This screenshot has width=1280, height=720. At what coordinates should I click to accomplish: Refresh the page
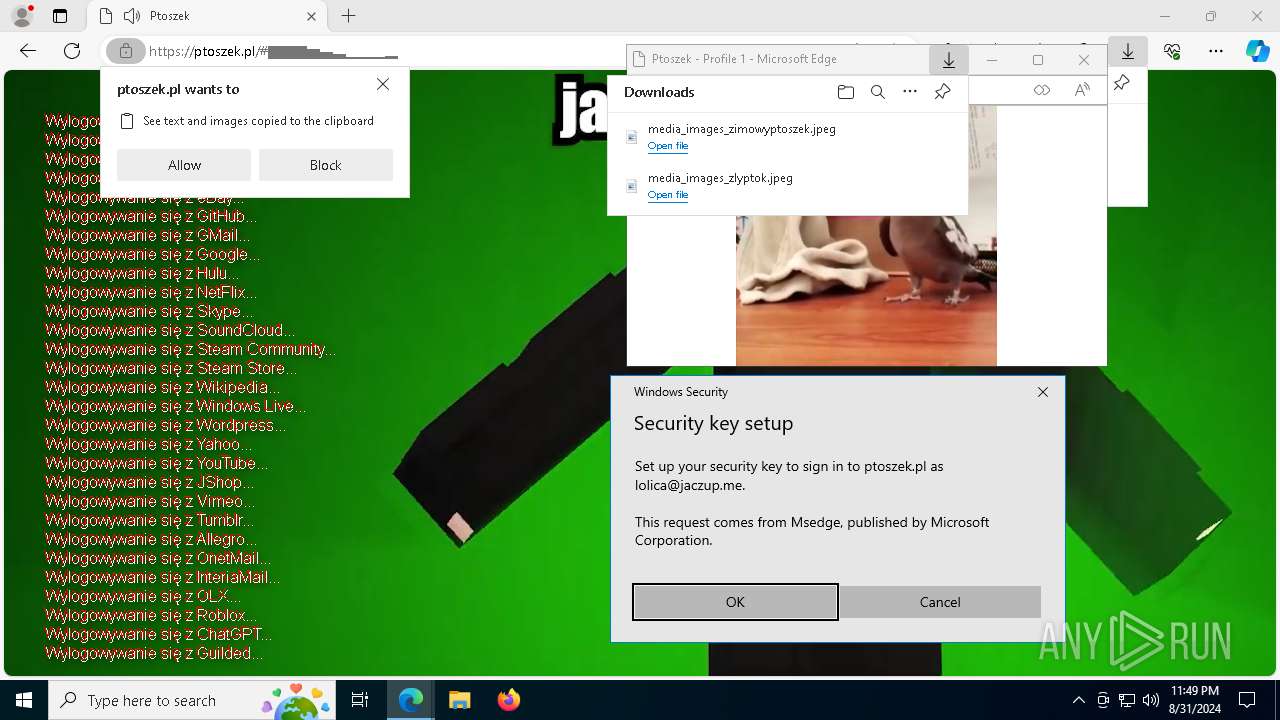coord(72,51)
